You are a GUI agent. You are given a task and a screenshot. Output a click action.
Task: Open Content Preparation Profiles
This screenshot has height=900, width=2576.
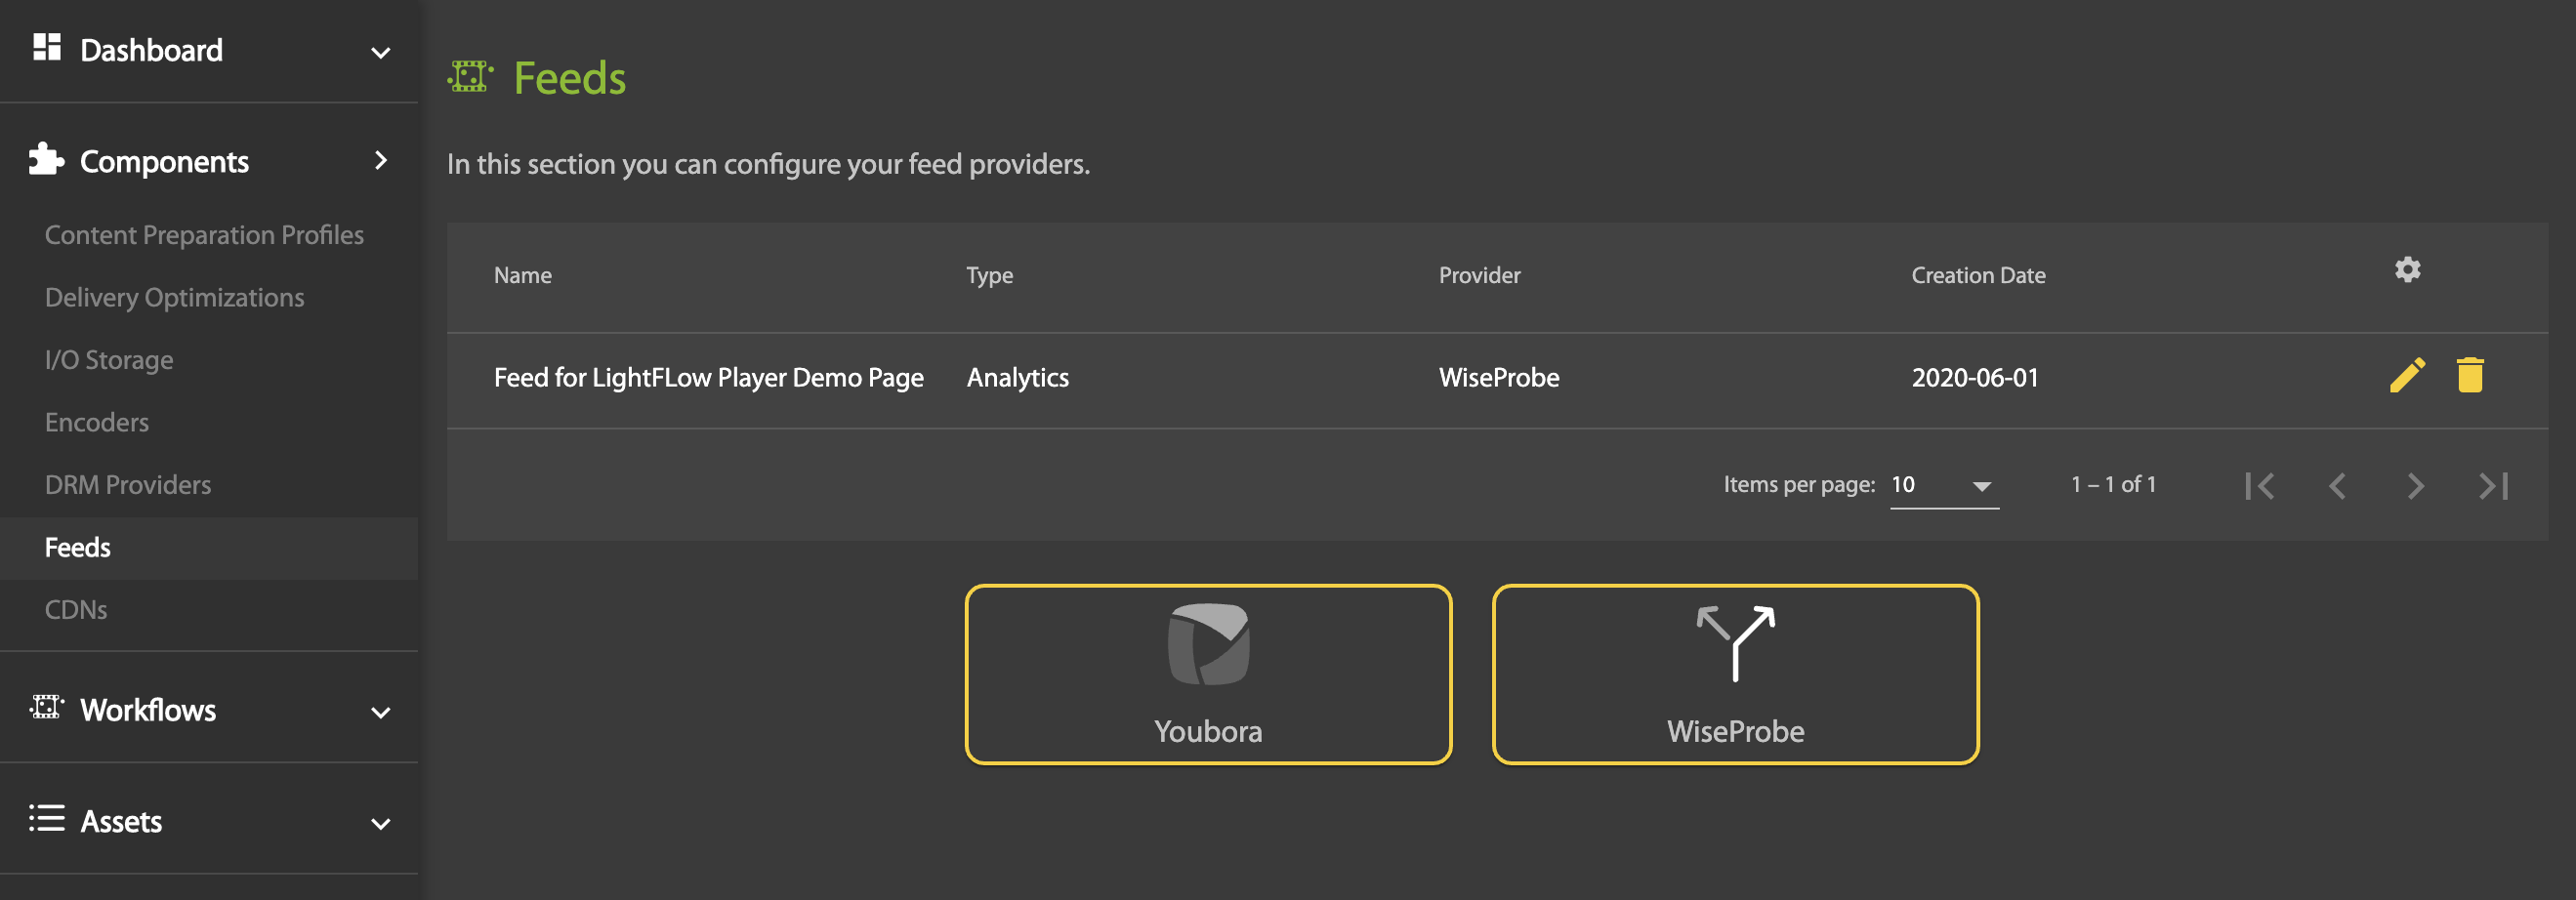[204, 235]
